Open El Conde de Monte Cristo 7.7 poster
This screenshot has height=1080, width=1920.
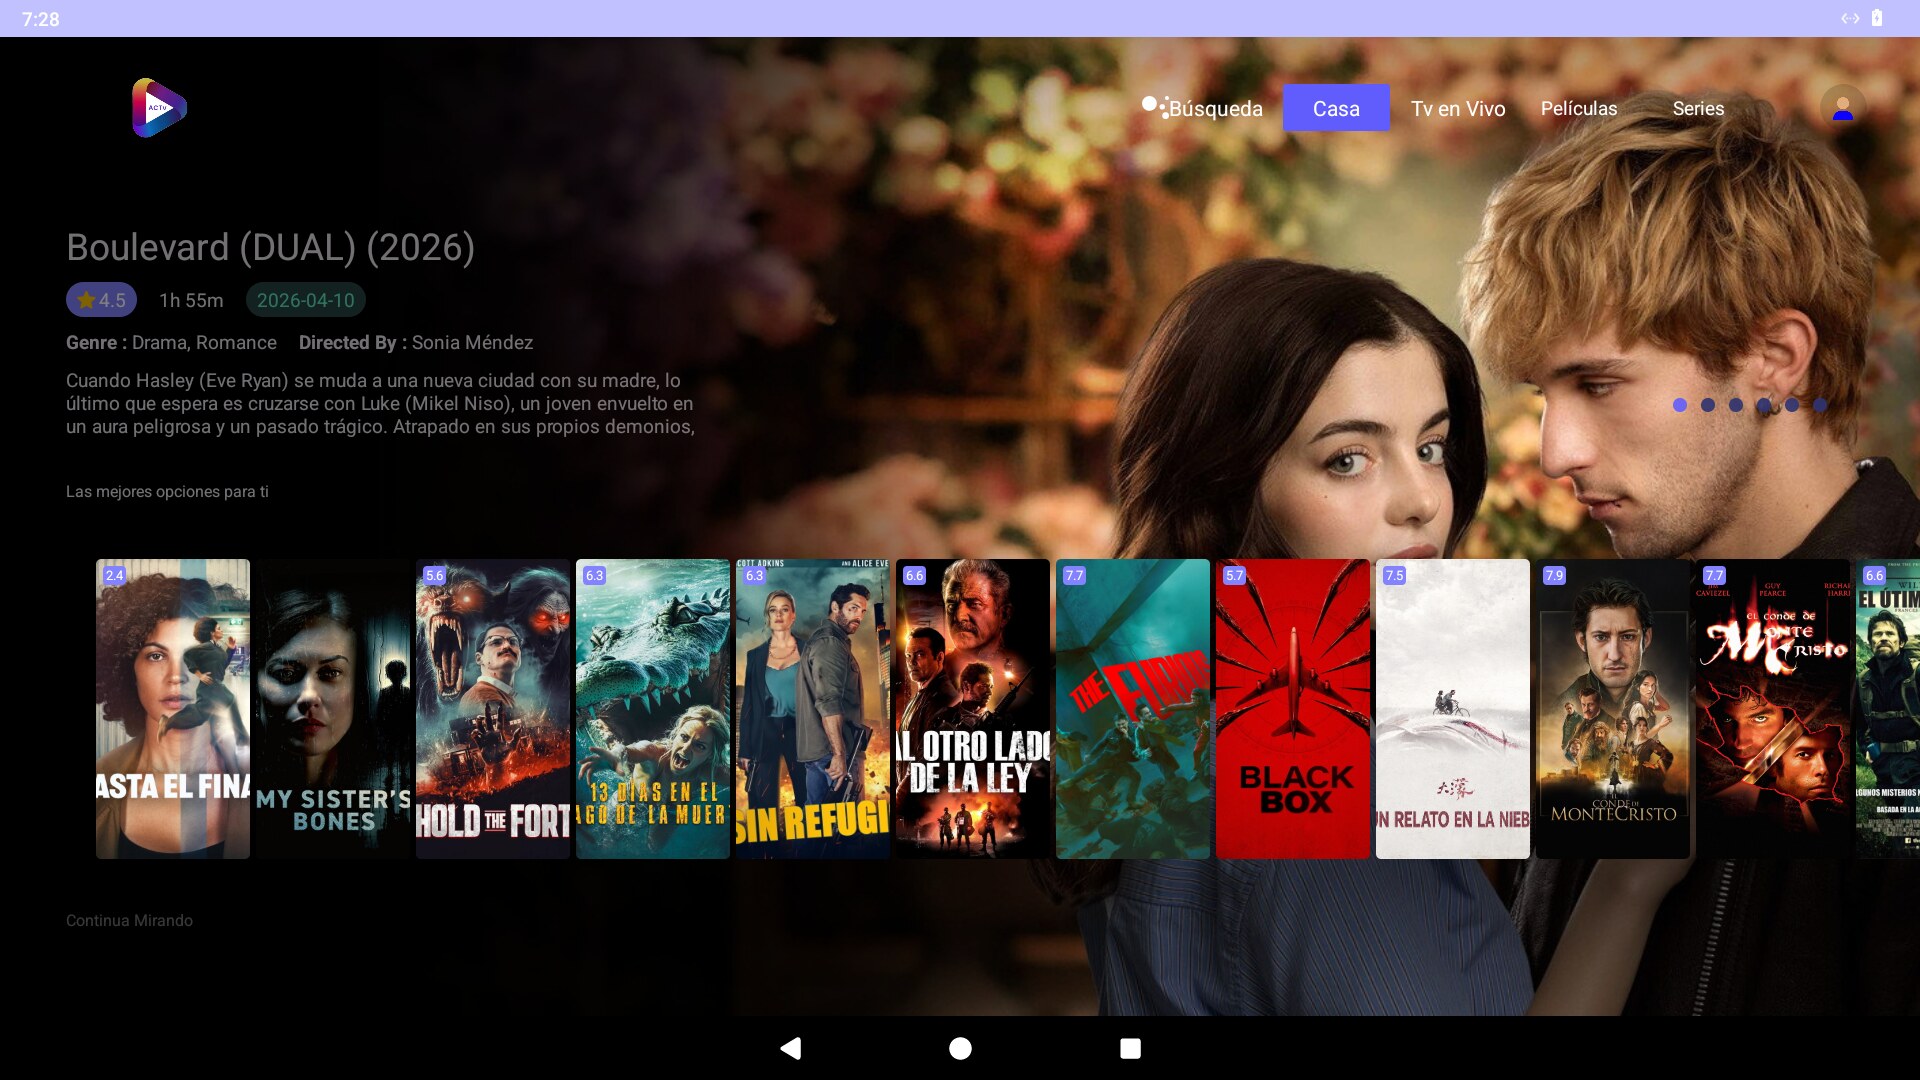point(1773,708)
